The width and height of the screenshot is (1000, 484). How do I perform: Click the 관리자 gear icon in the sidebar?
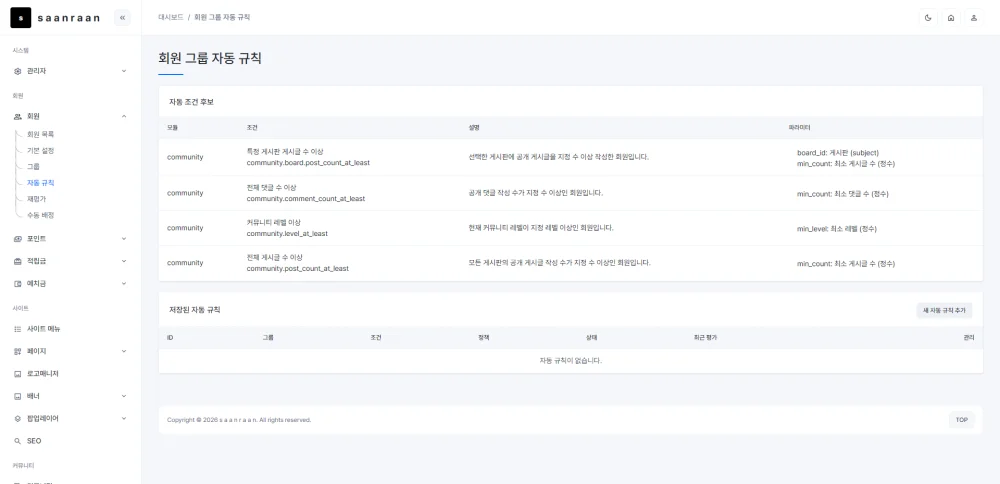point(18,71)
